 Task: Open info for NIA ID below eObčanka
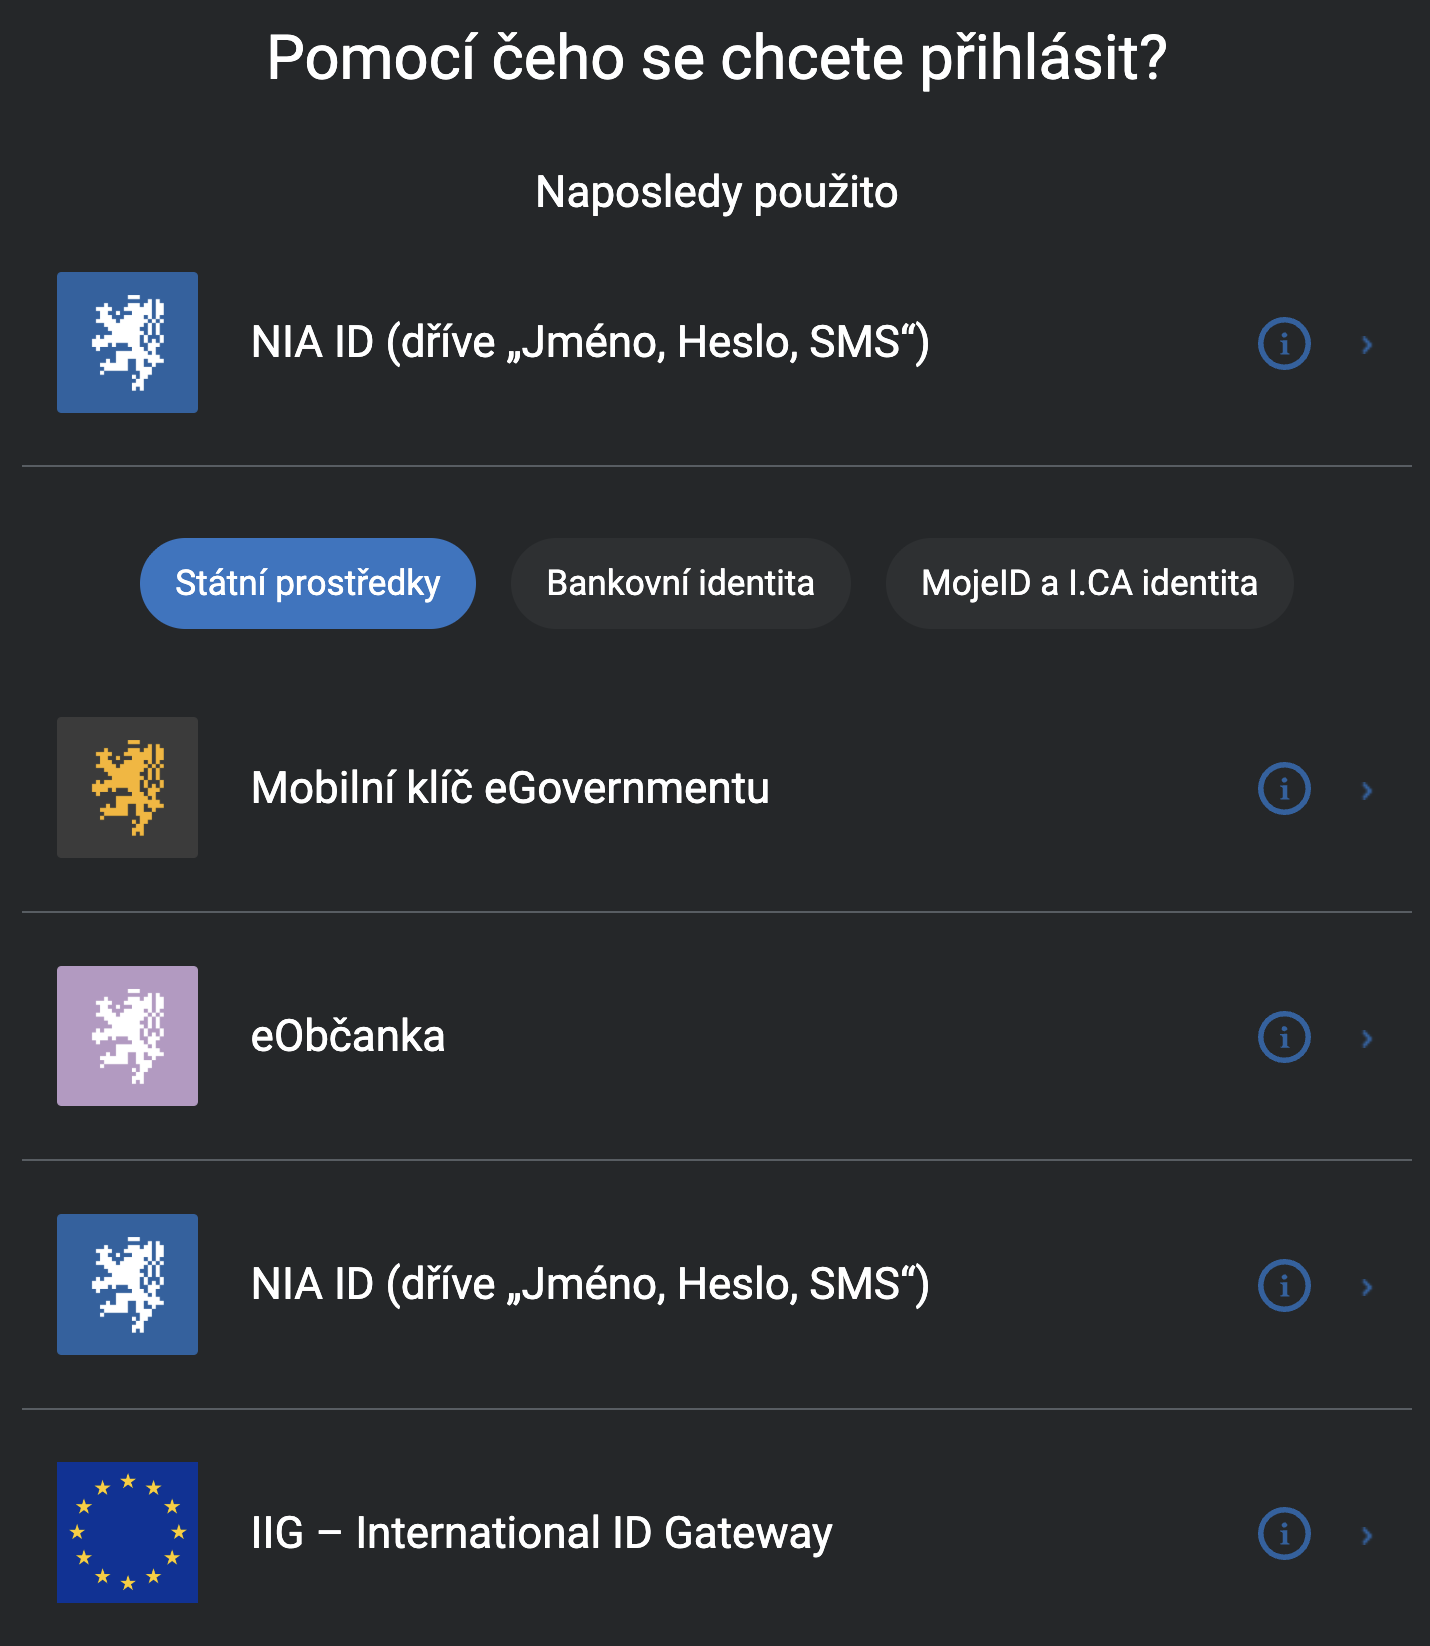coord(1284,1286)
